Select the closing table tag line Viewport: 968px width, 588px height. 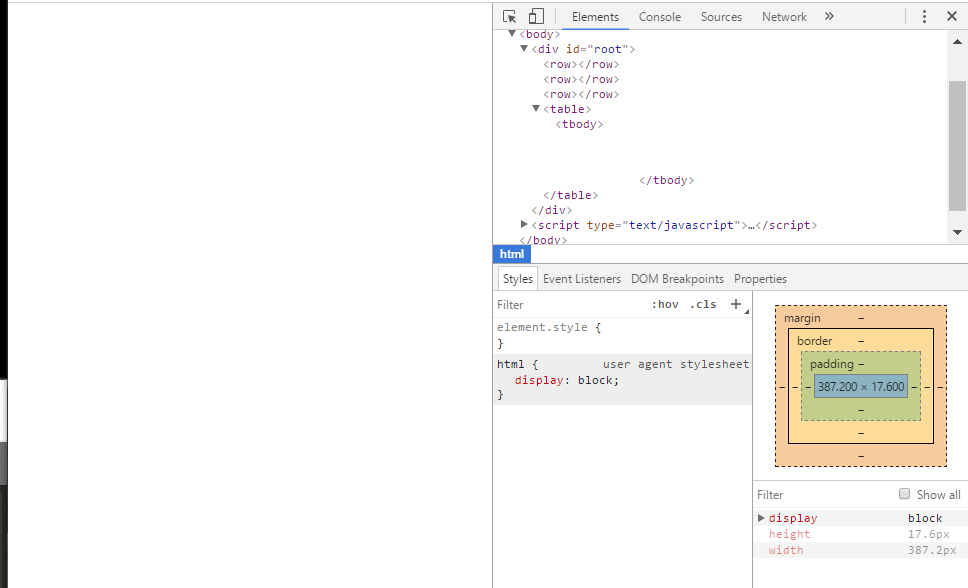570,195
